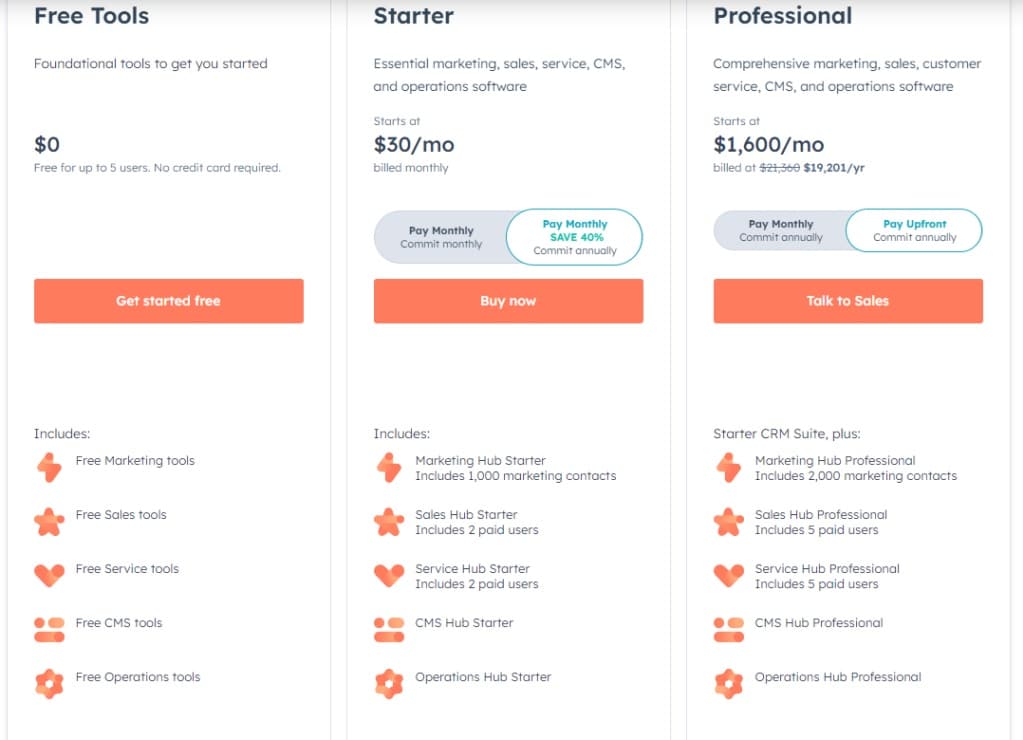Click the CMS Hub Professional icon
1023x740 pixels.
pyautogui.click(x=729, y=630)
